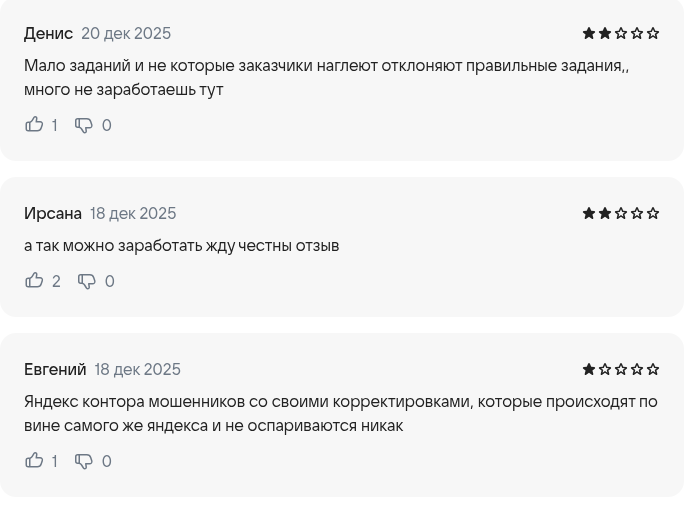Click the like count 2 on Ирсана's review
The height and width of the screenshot is (506, 688).
(x=56, y=281)
